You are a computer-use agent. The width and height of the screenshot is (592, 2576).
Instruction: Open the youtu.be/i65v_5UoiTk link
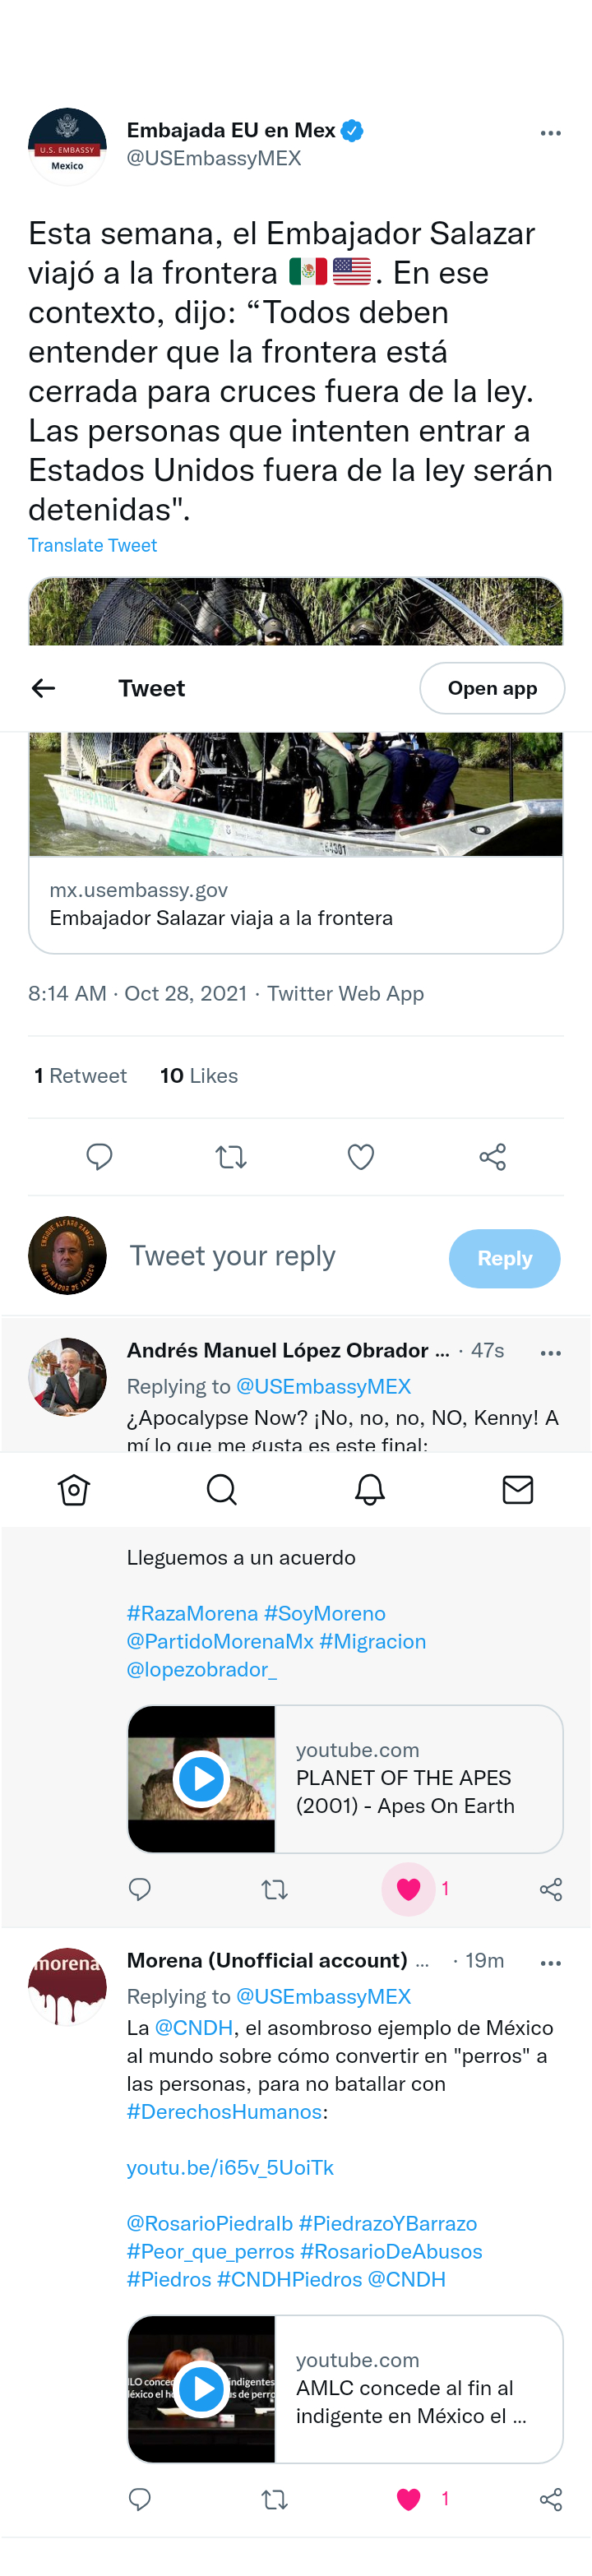pyautogui.click(x=230, y=2167)
